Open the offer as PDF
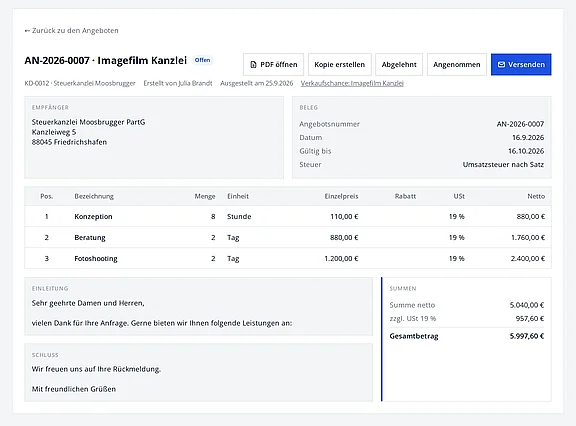Image resolution: width=576 pixels, height=426 pixels. click(x=273, y=65)
